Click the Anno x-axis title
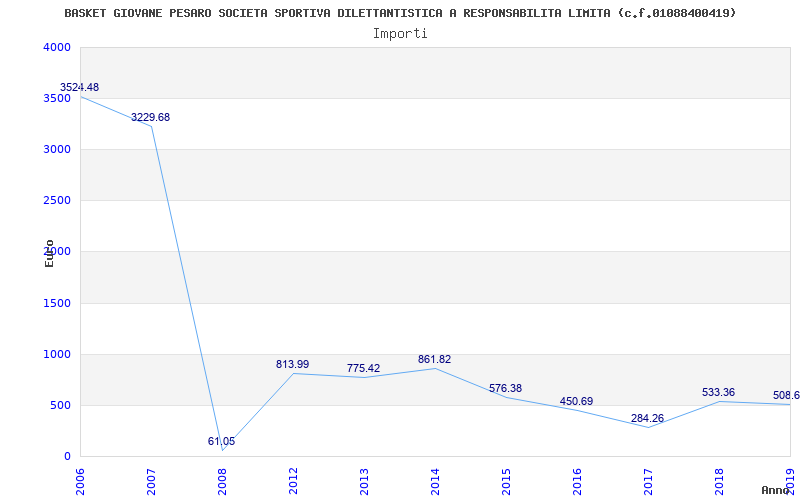 (776, 490)
